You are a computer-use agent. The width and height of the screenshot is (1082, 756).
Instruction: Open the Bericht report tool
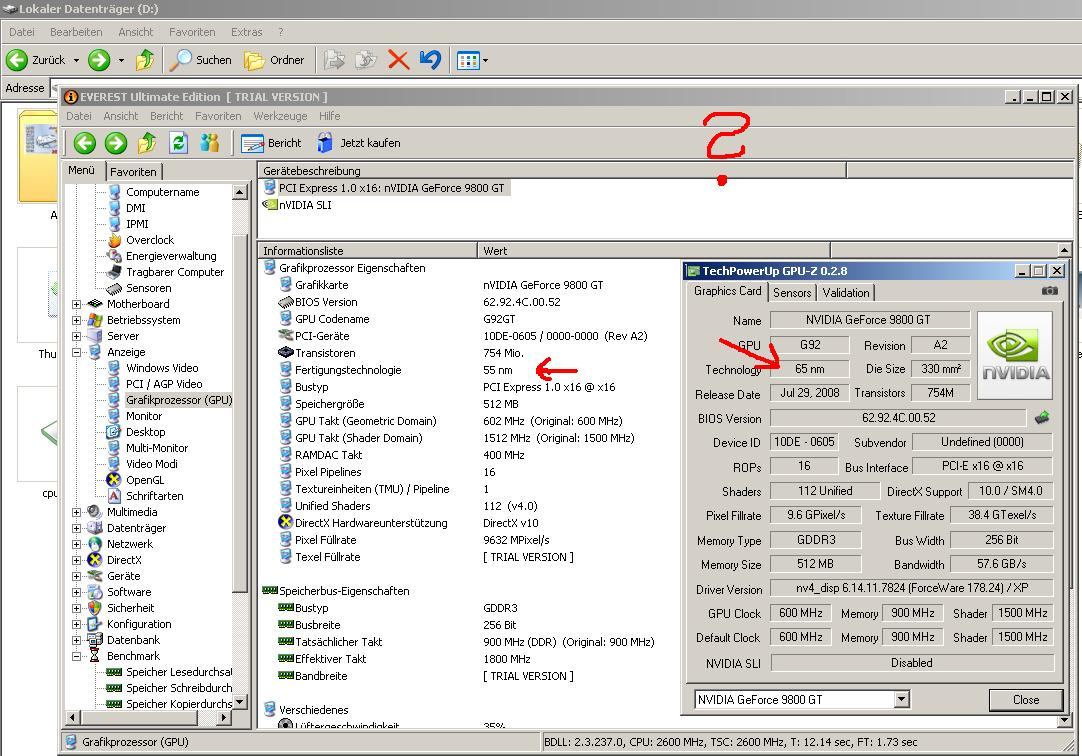tap(271, 143)
